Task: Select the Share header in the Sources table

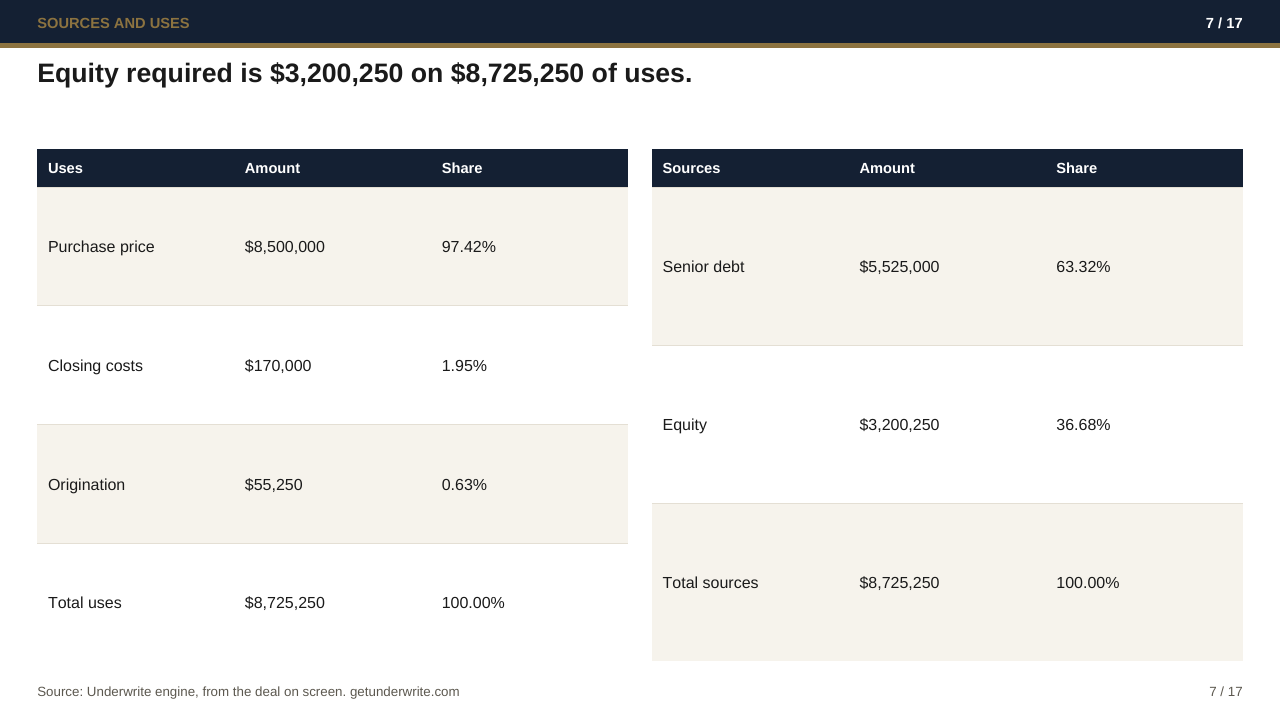Action: pyautogui.click(x=1076, y=168)
